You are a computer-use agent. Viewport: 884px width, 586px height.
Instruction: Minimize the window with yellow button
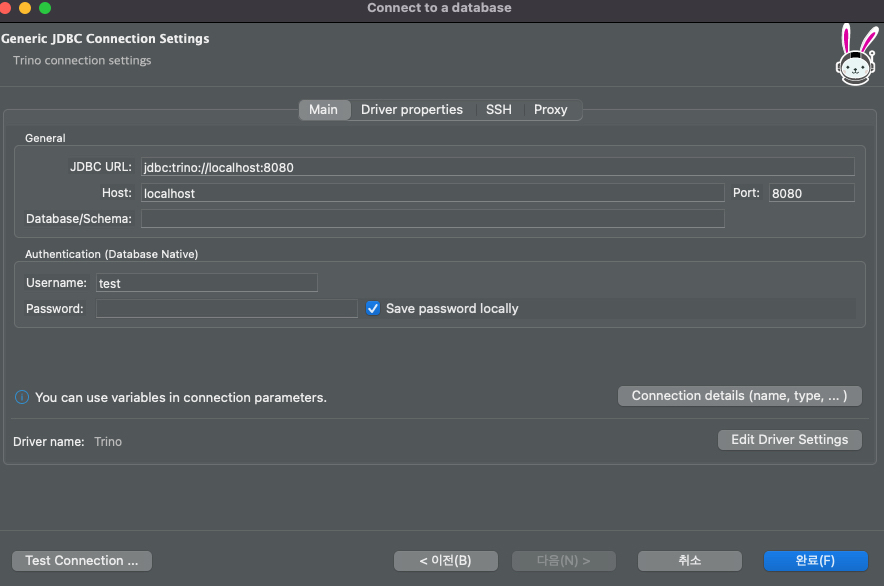(25, 8)
